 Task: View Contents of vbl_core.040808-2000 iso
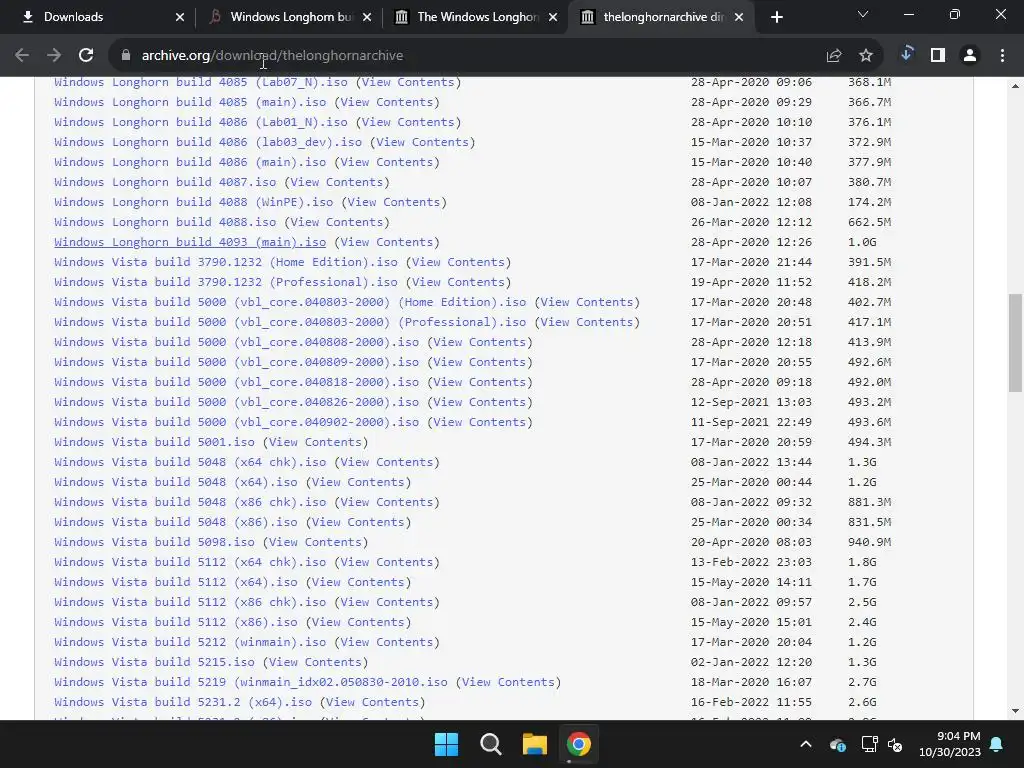click(x=480, y=342)
